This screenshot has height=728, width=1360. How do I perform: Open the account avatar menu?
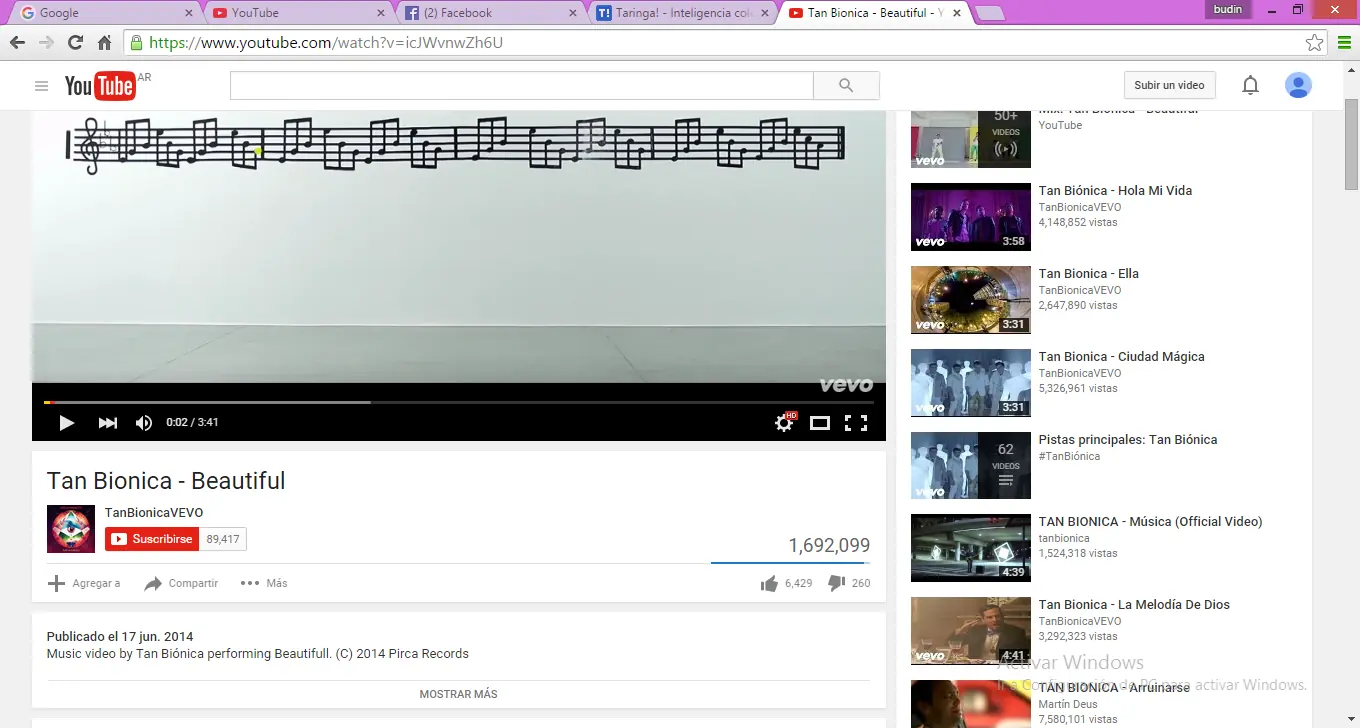[1298, 86]
